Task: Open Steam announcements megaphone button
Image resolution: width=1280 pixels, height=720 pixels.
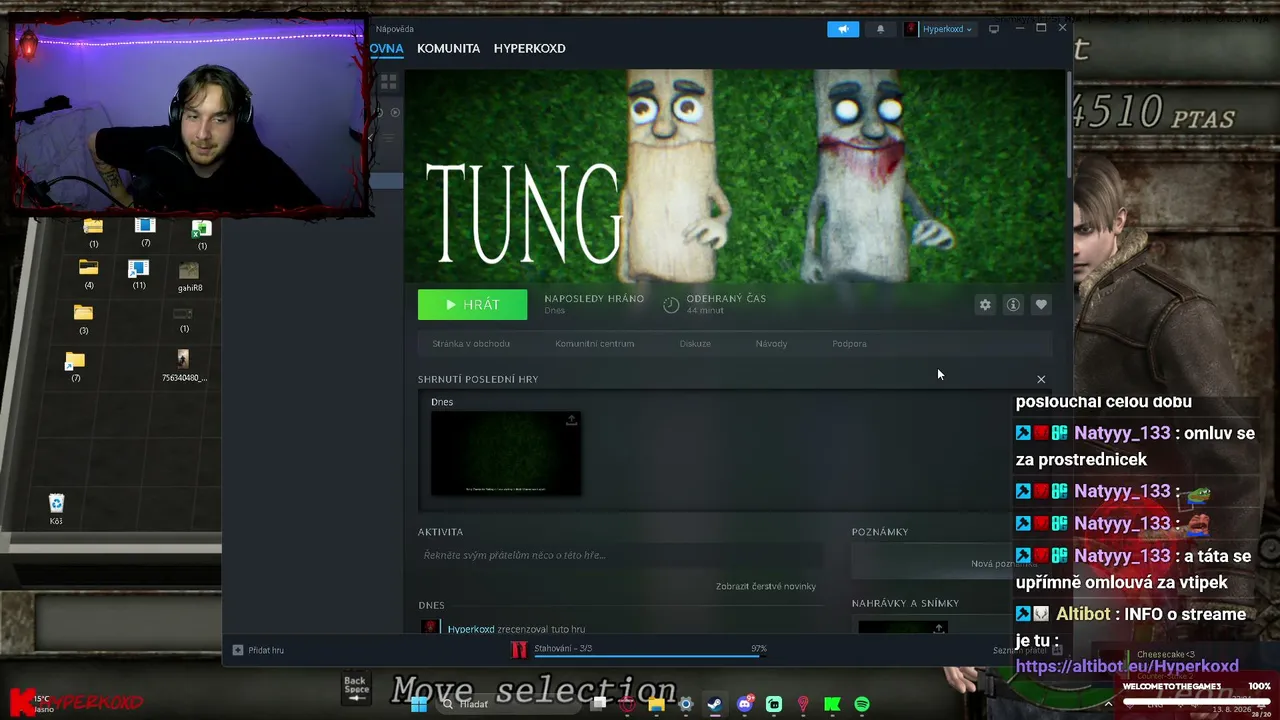Action: (x=843, y=29)
